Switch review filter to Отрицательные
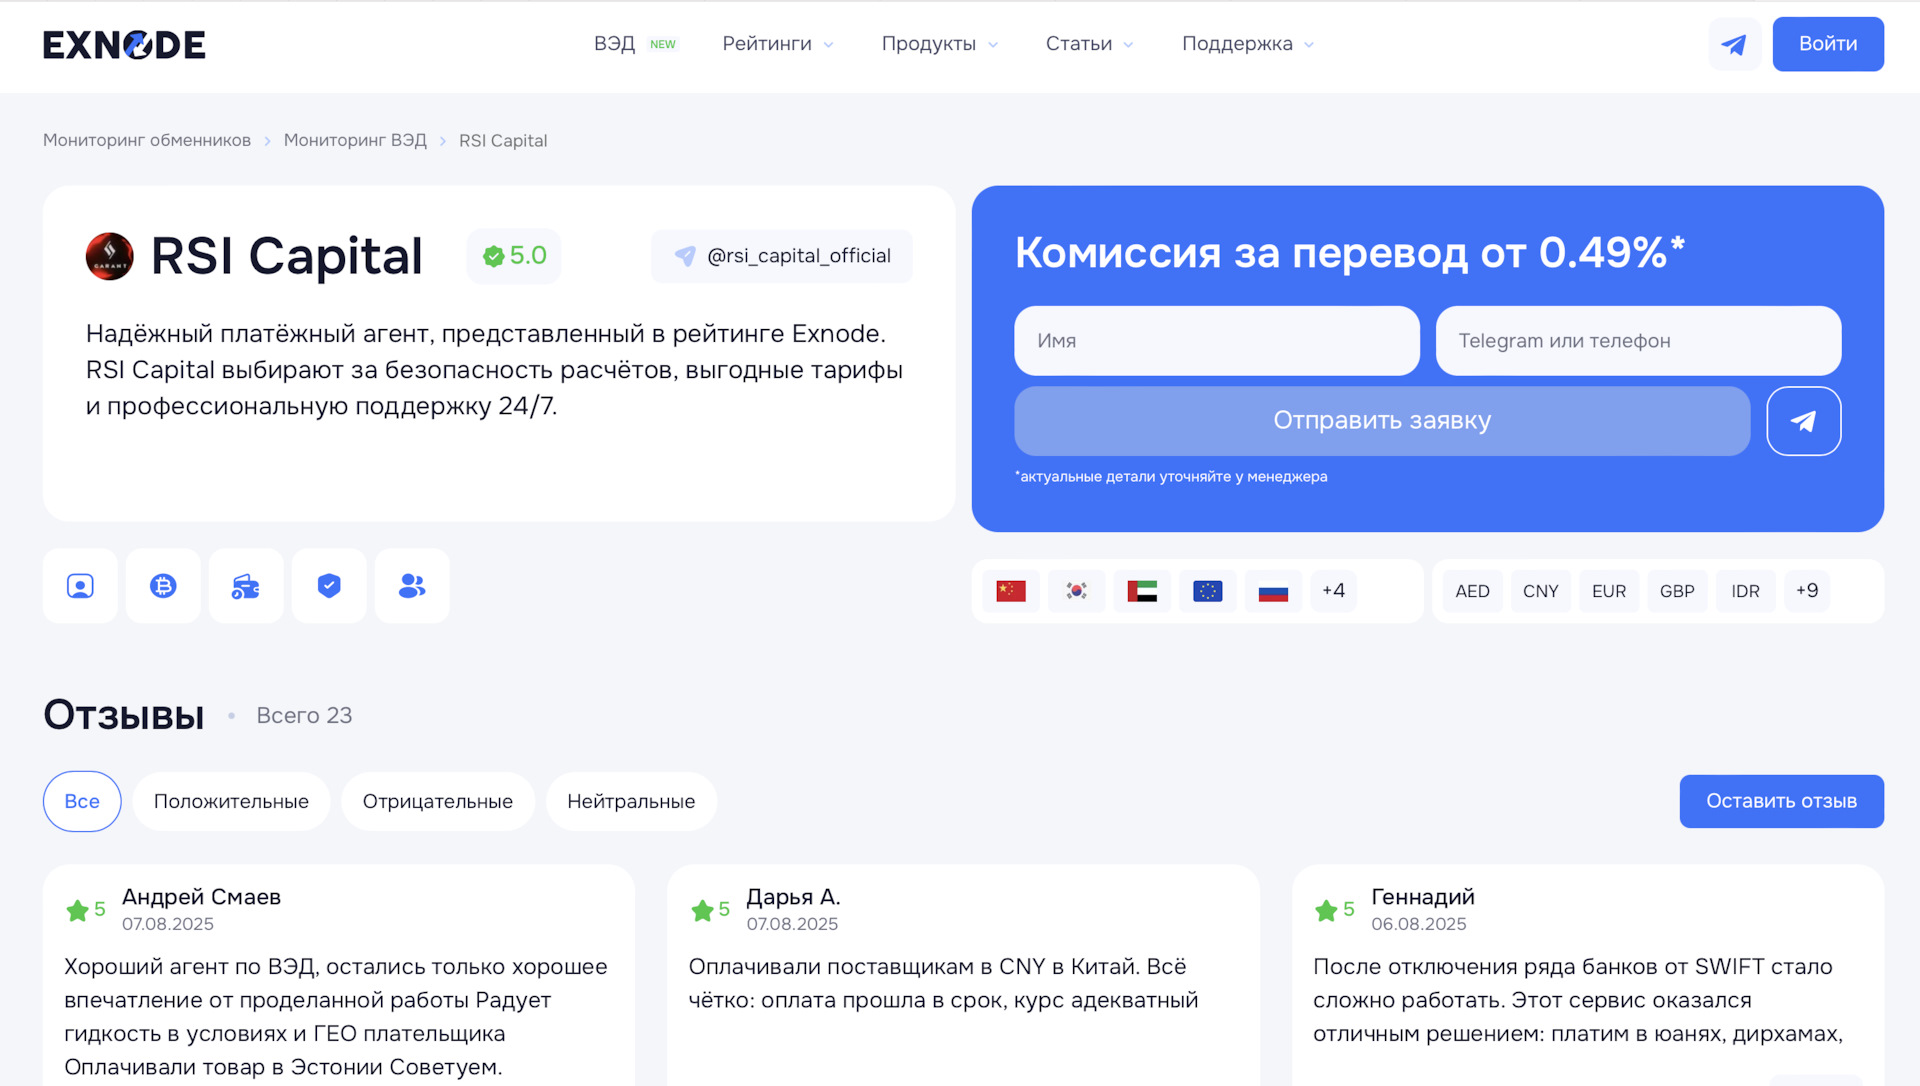The image size is (1920, 1086). click(x=438, y=801)
